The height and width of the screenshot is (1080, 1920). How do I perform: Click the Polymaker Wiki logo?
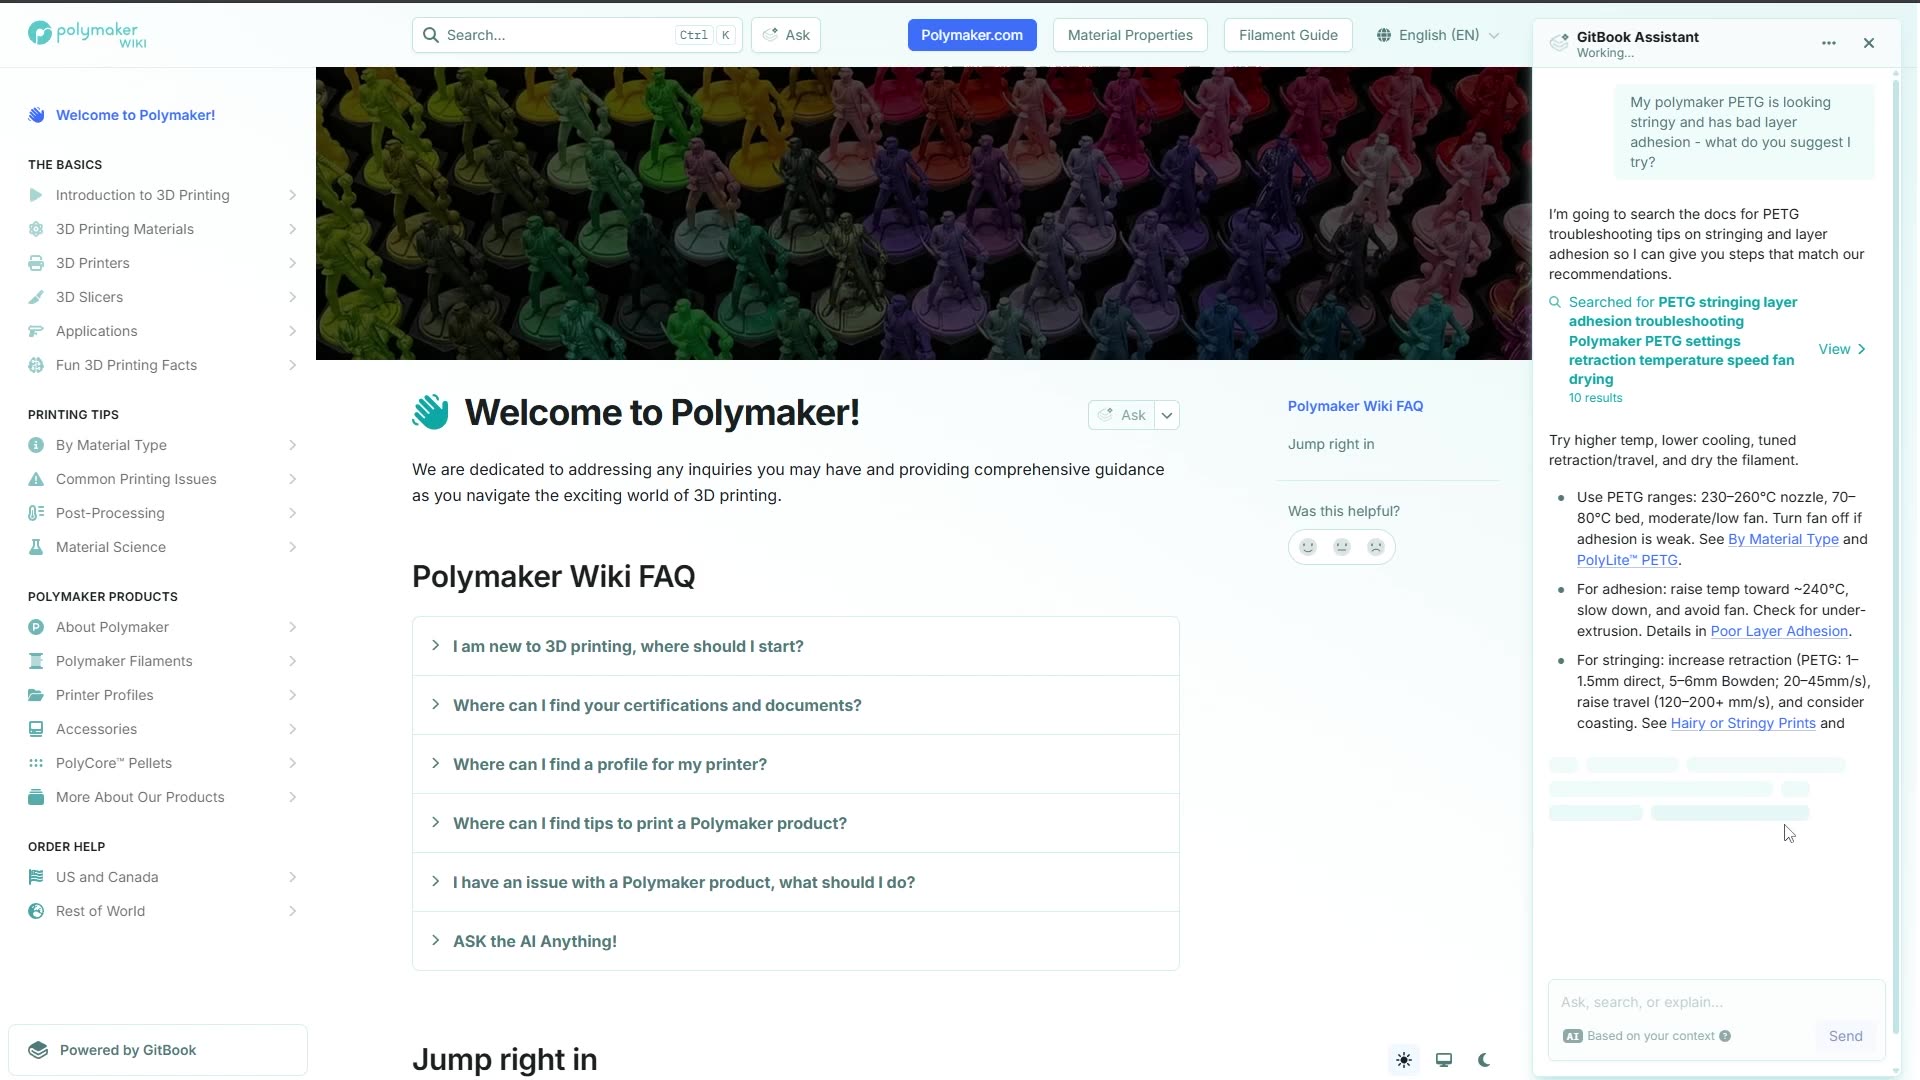pos(85,34)
